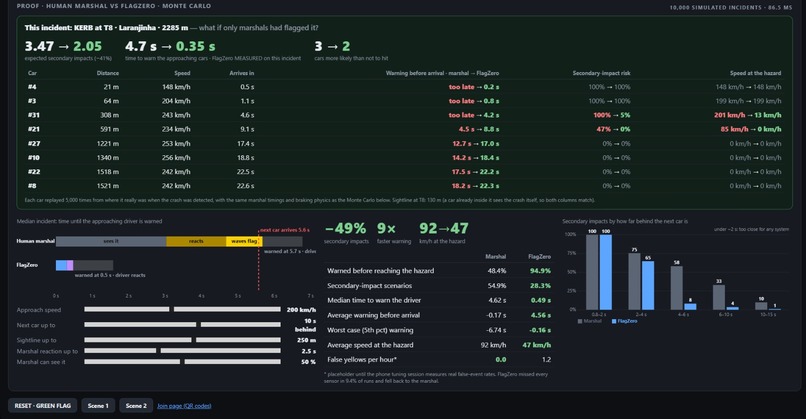The width and height of the screenshot is (806, 419).
Task: Click the '4.5 s → 8.8 s' warning cell
Action: (479, 130)
